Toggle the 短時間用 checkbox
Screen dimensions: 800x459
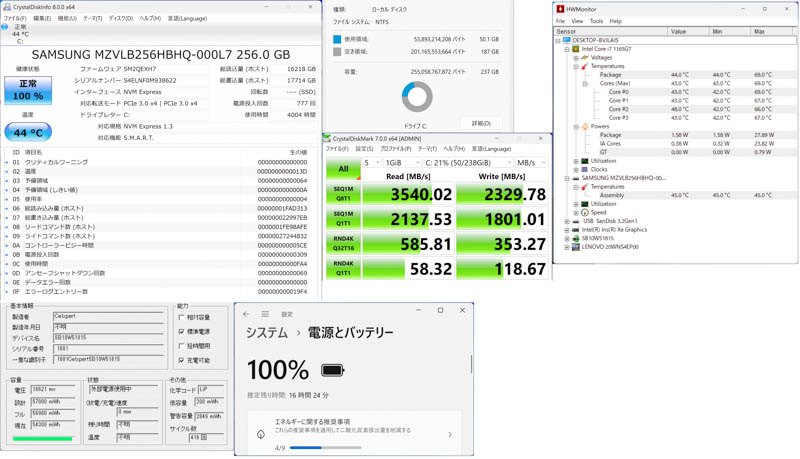pos(181,346)
